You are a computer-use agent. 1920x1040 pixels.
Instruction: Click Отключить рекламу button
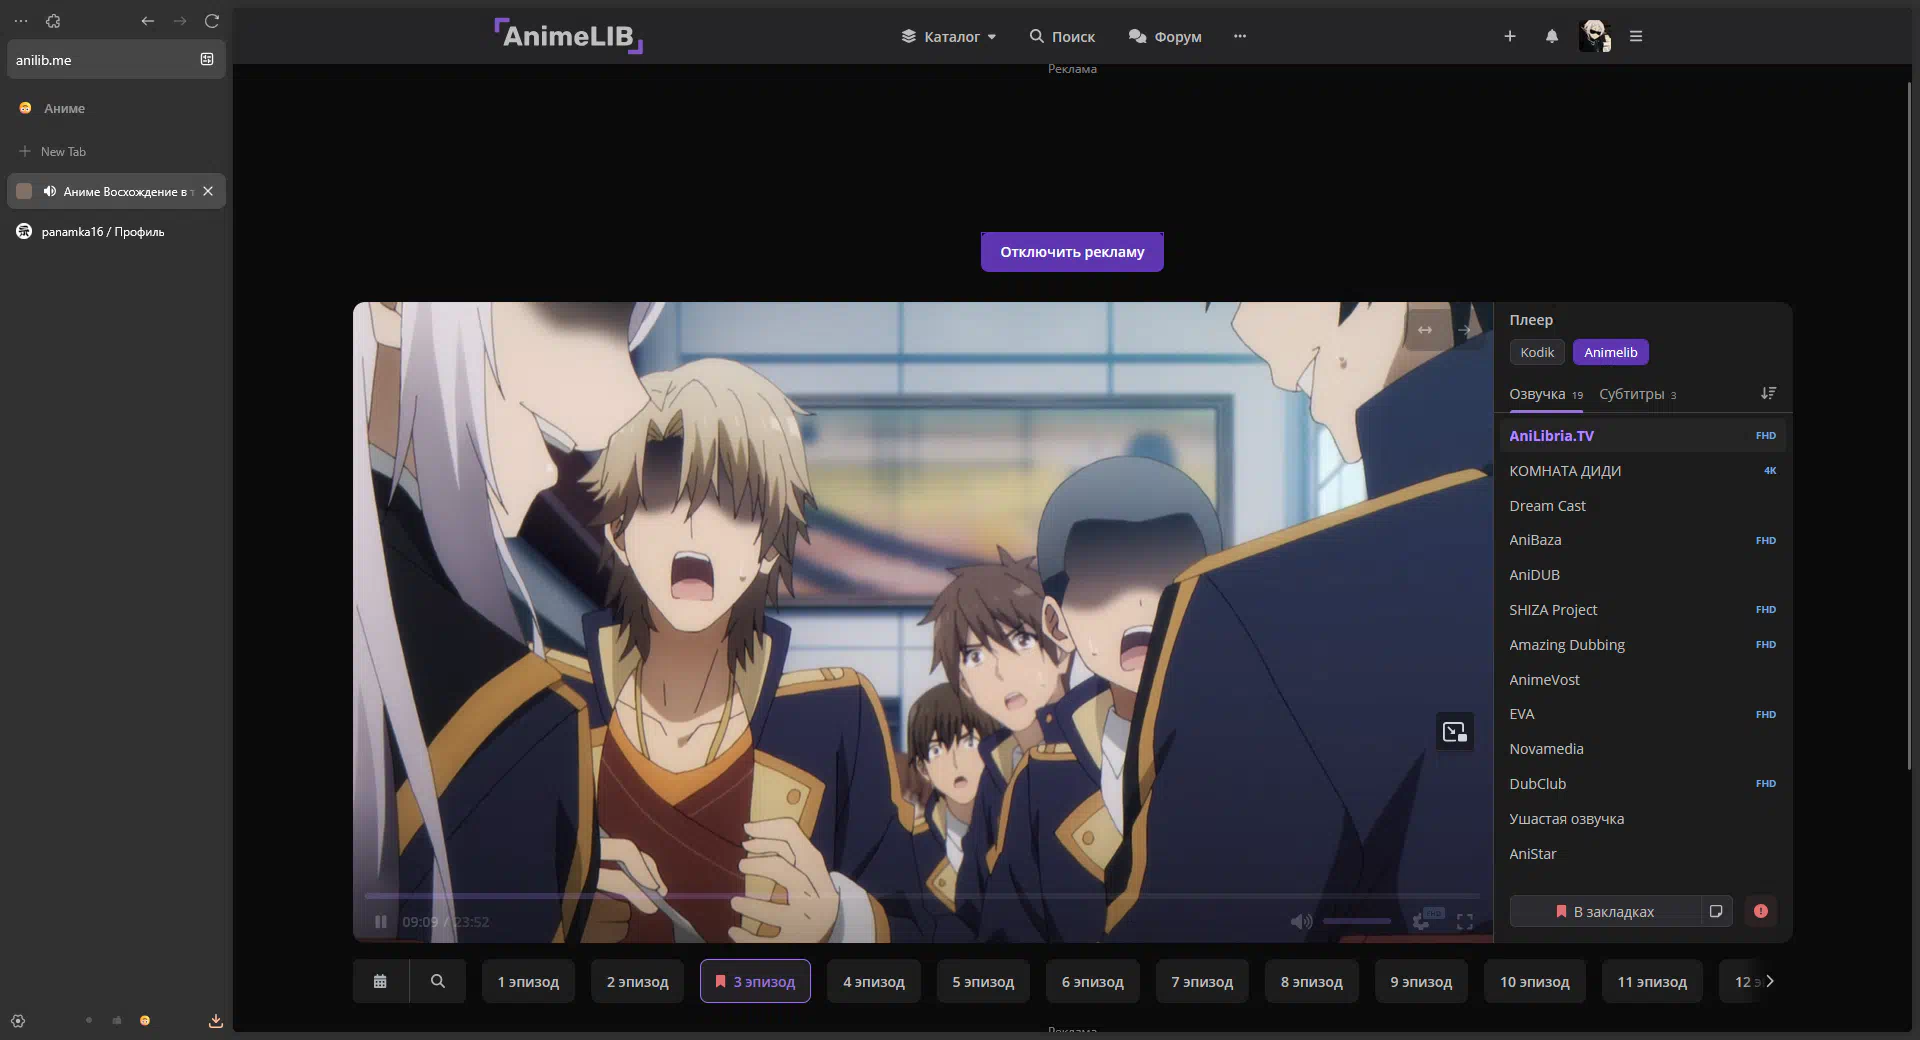click(1072, 252)
